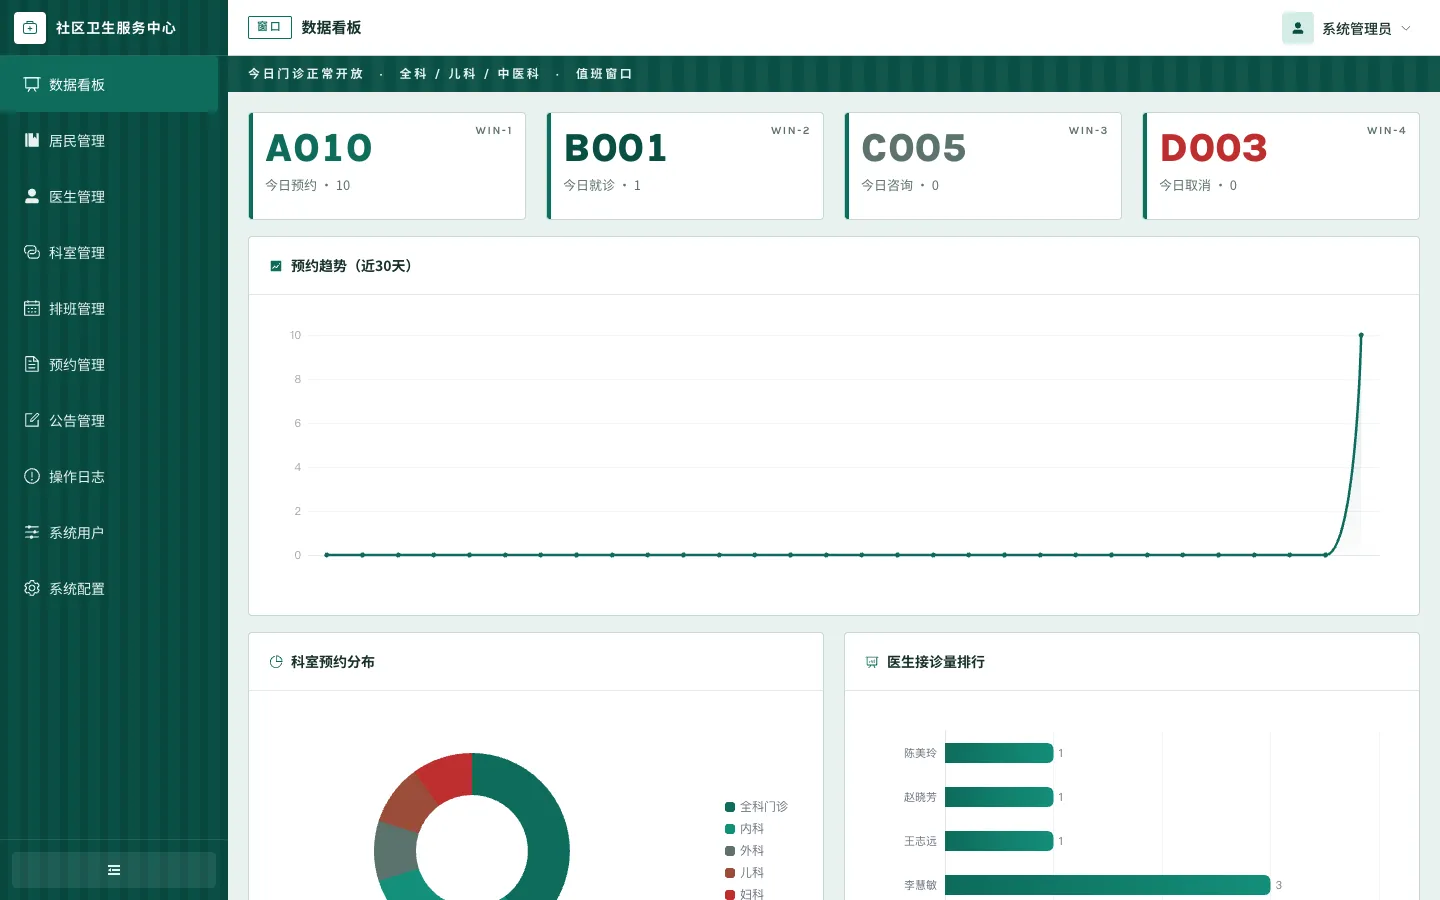Screen dimensions: 1440x900
Task: Open the 系统管理员 dropdown arrow
Action: click(1406, 28)
